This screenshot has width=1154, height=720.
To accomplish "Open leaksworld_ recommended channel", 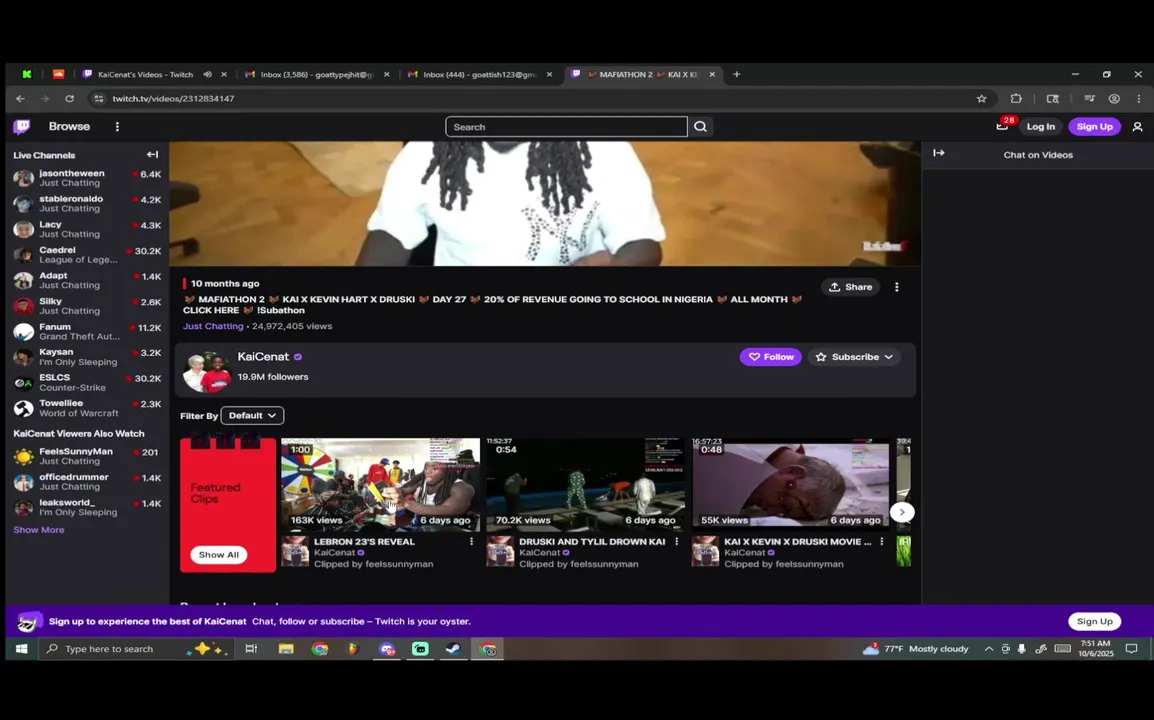I will 87,507.
